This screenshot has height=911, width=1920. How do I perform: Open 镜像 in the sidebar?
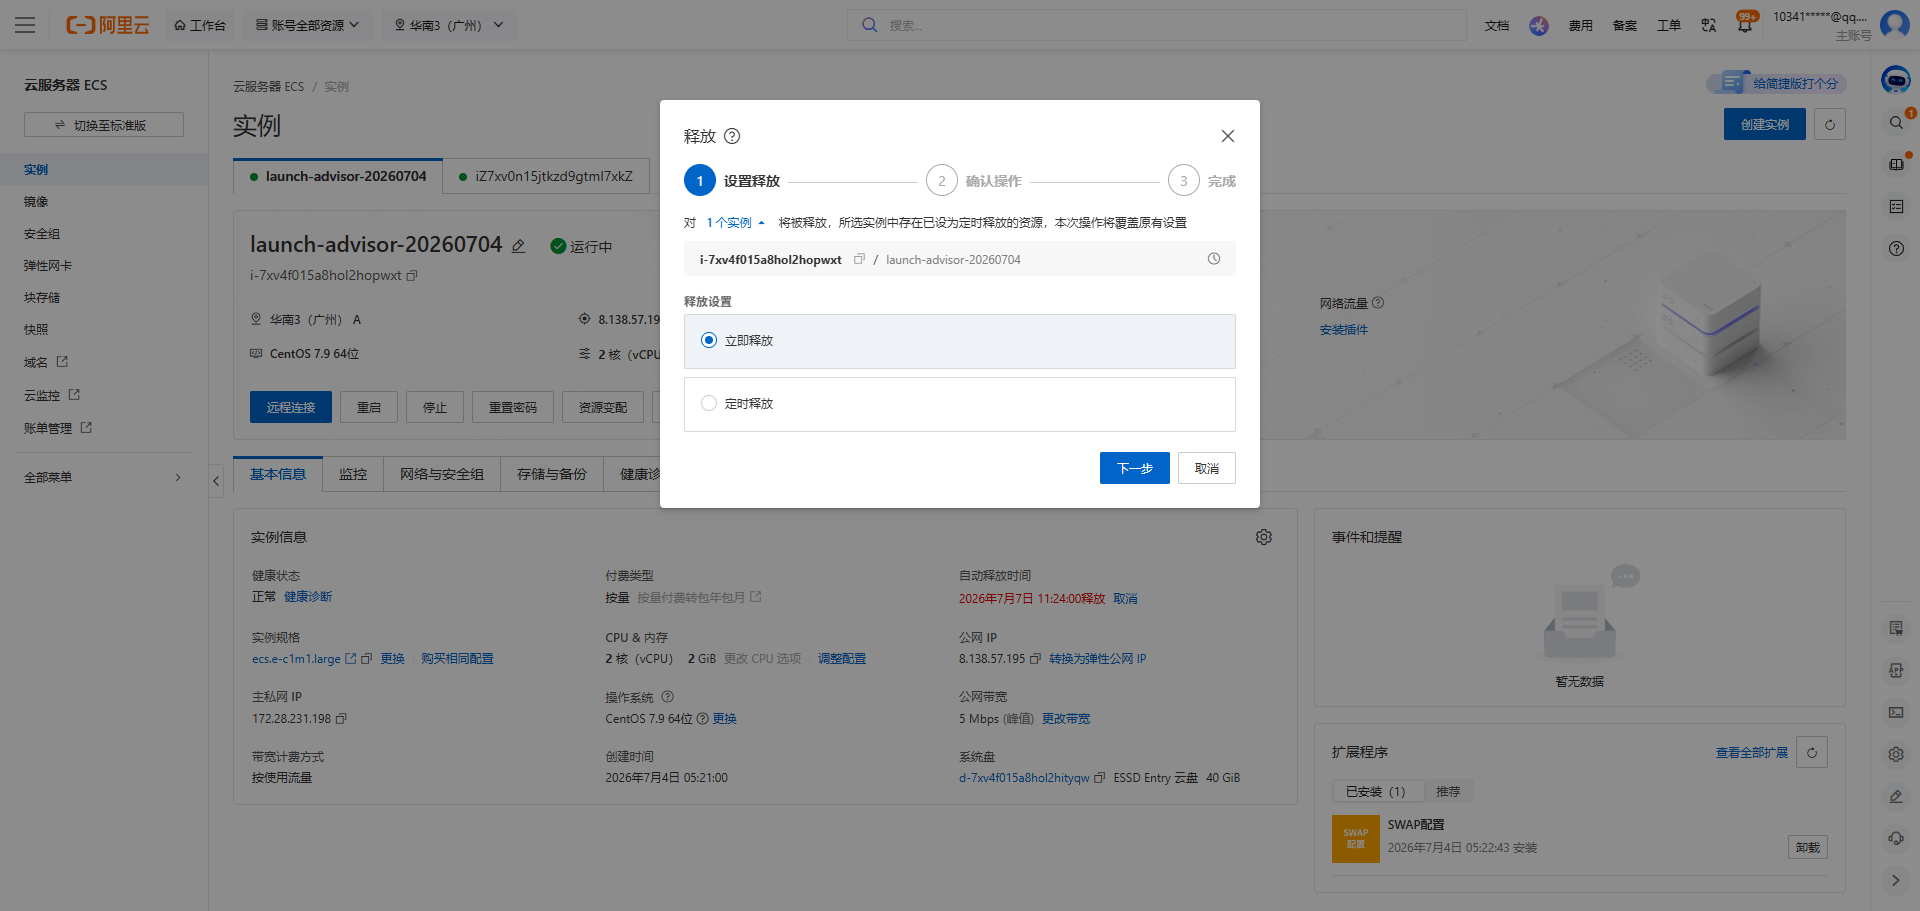pos(36,202)
